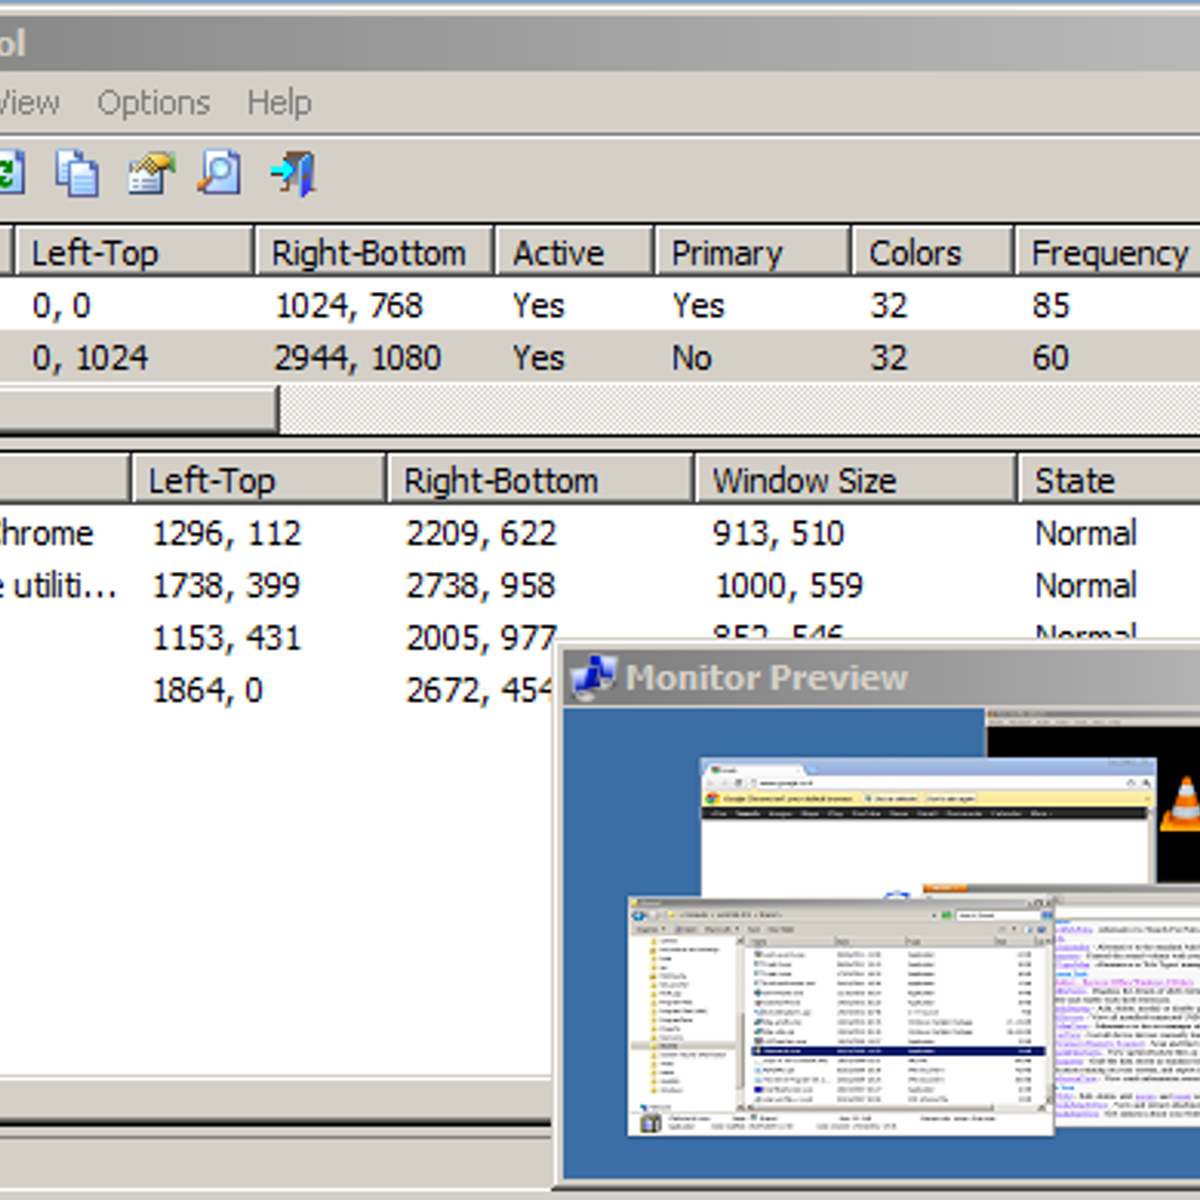Sort monitors by Right-Bottom column header

375,252
